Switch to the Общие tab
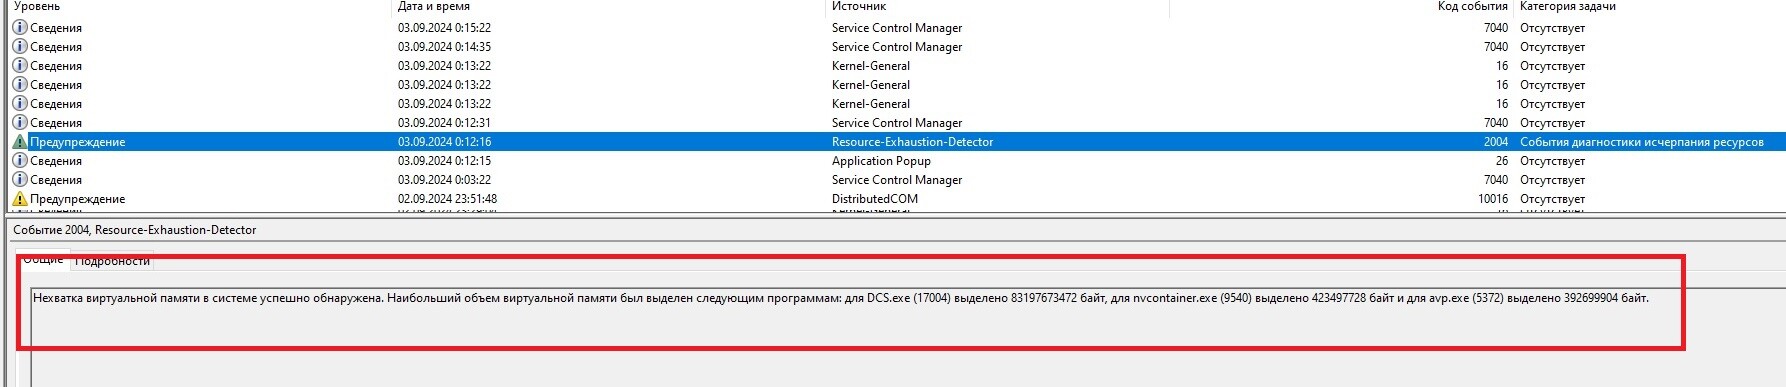Screen dimensions: 1786x387 [x=43, y=259]
